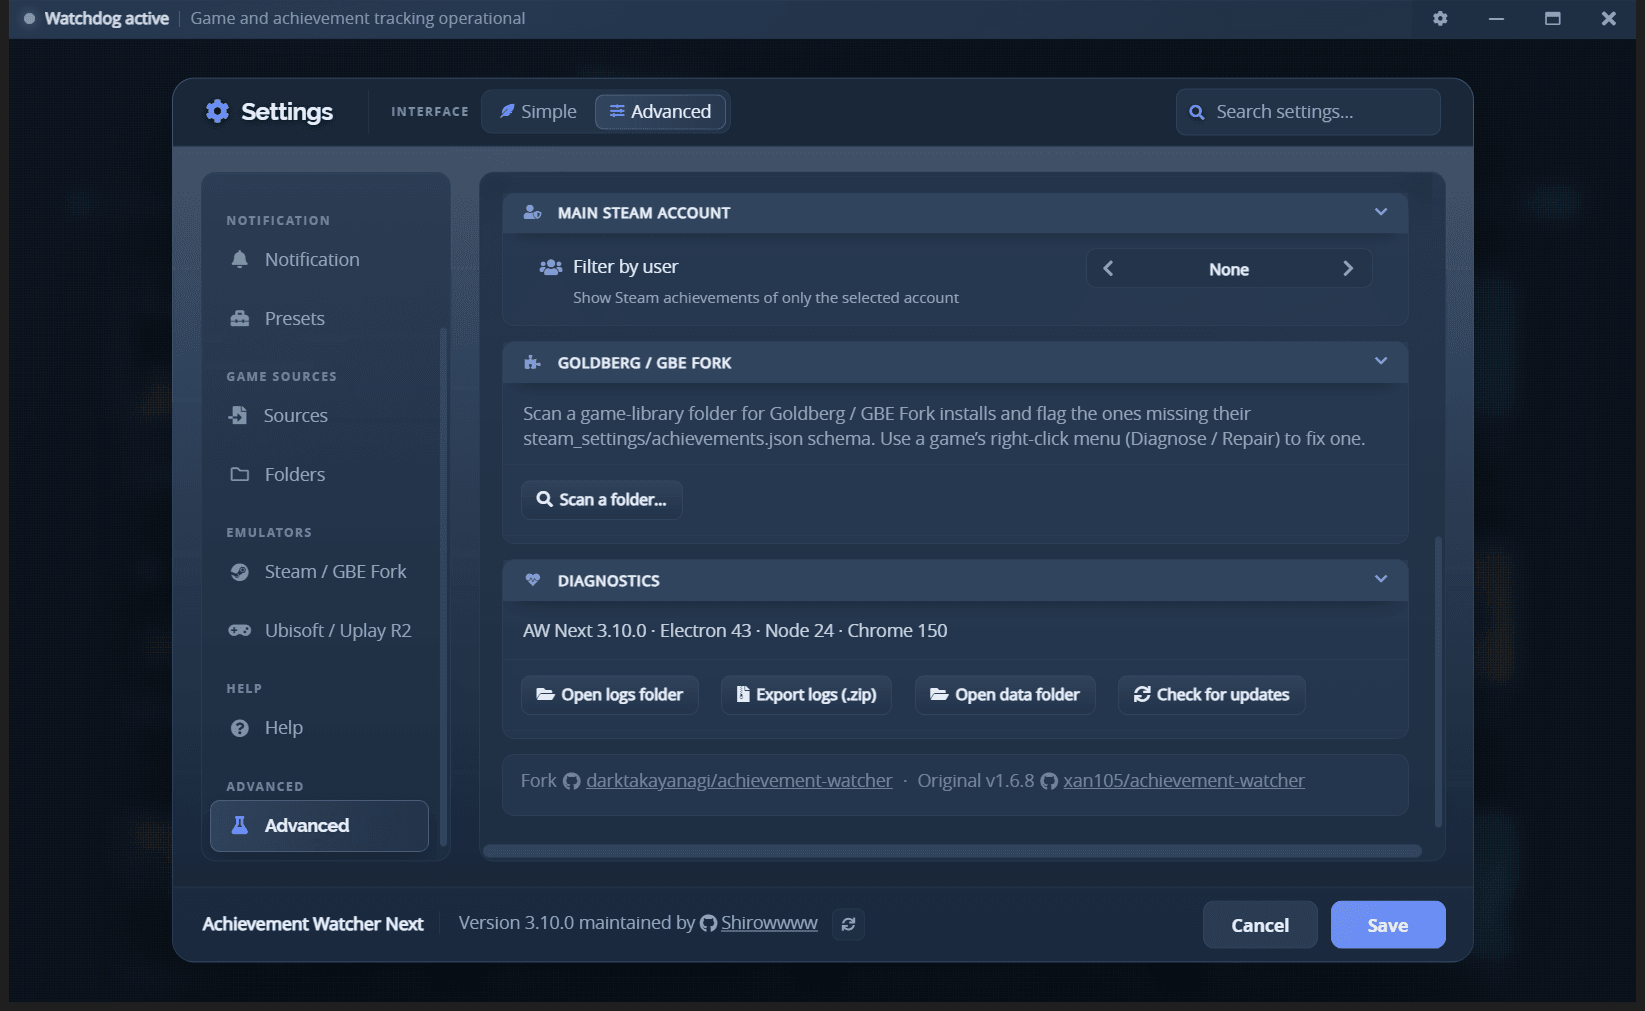This screenshot has width=1645, height=1011.
Task: Collapse the Goldberg / GBE Fork section
Action: (1381, 361)
